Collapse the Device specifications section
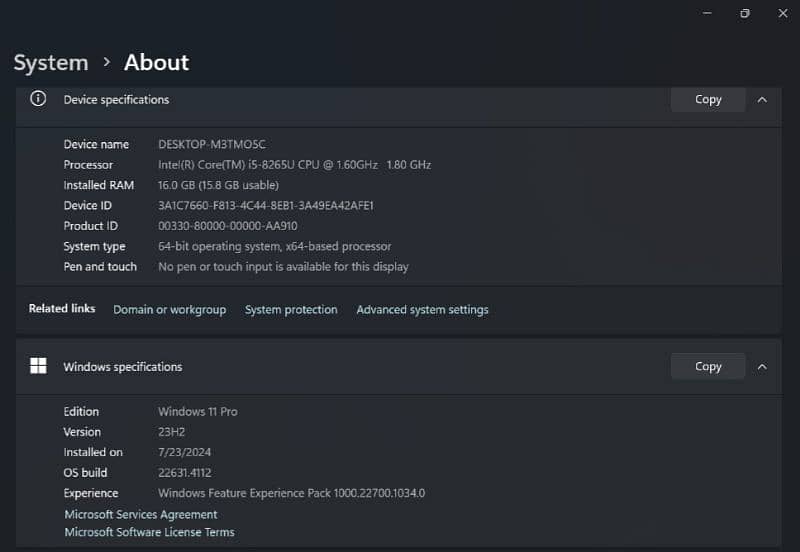800x552 pixels. tap(762, 99)
